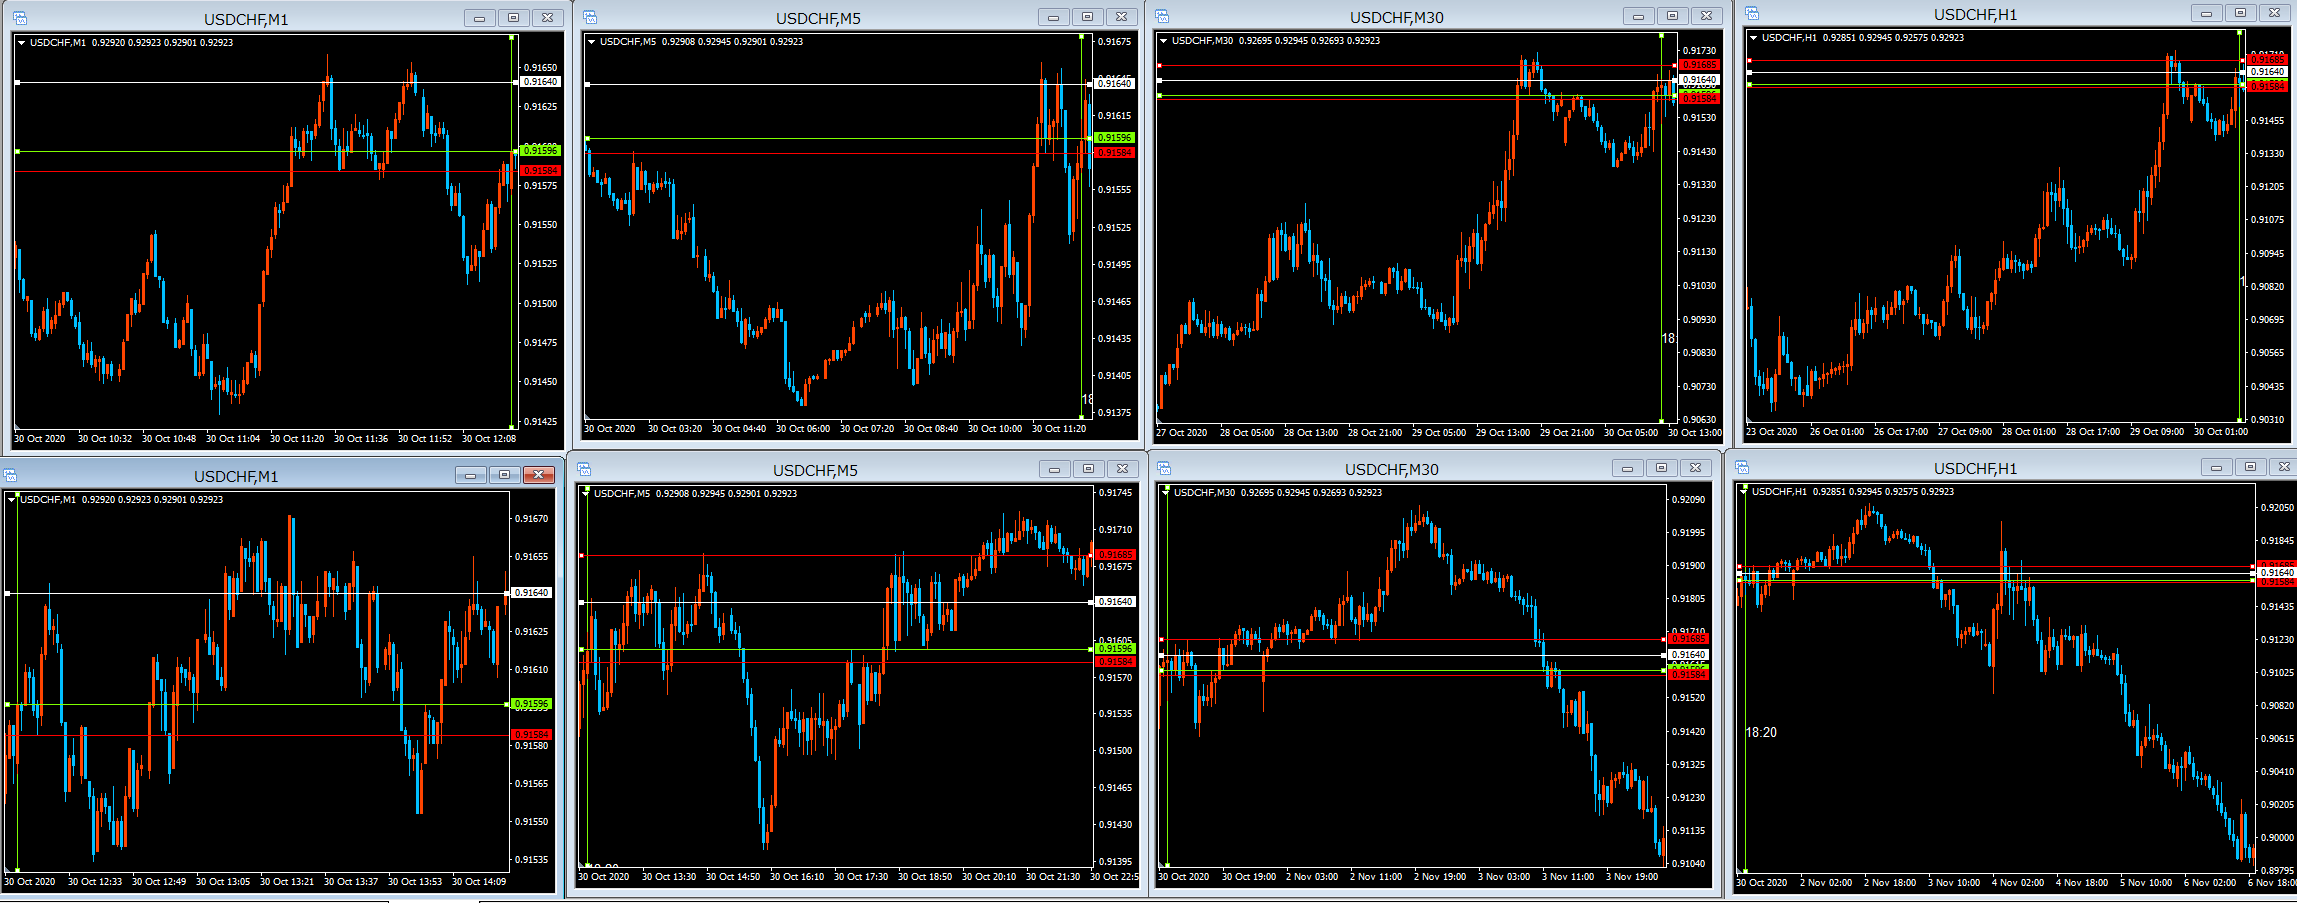Viewport: 2297px width, 903px height.
Task: Open system menu icon of bottom USDCHF,M5 window
Action: point(584,469)
